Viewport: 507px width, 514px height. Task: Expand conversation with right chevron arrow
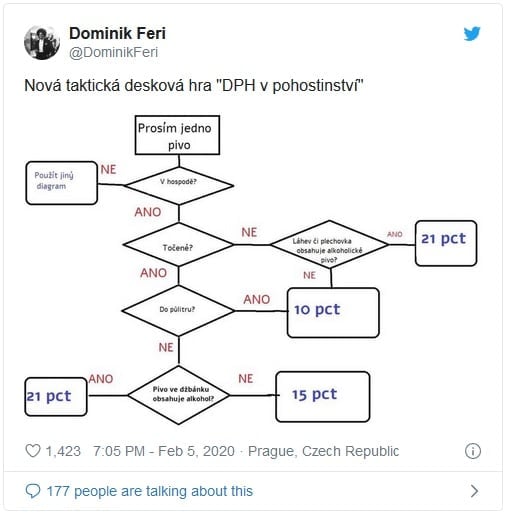click(x=474, y=491)
